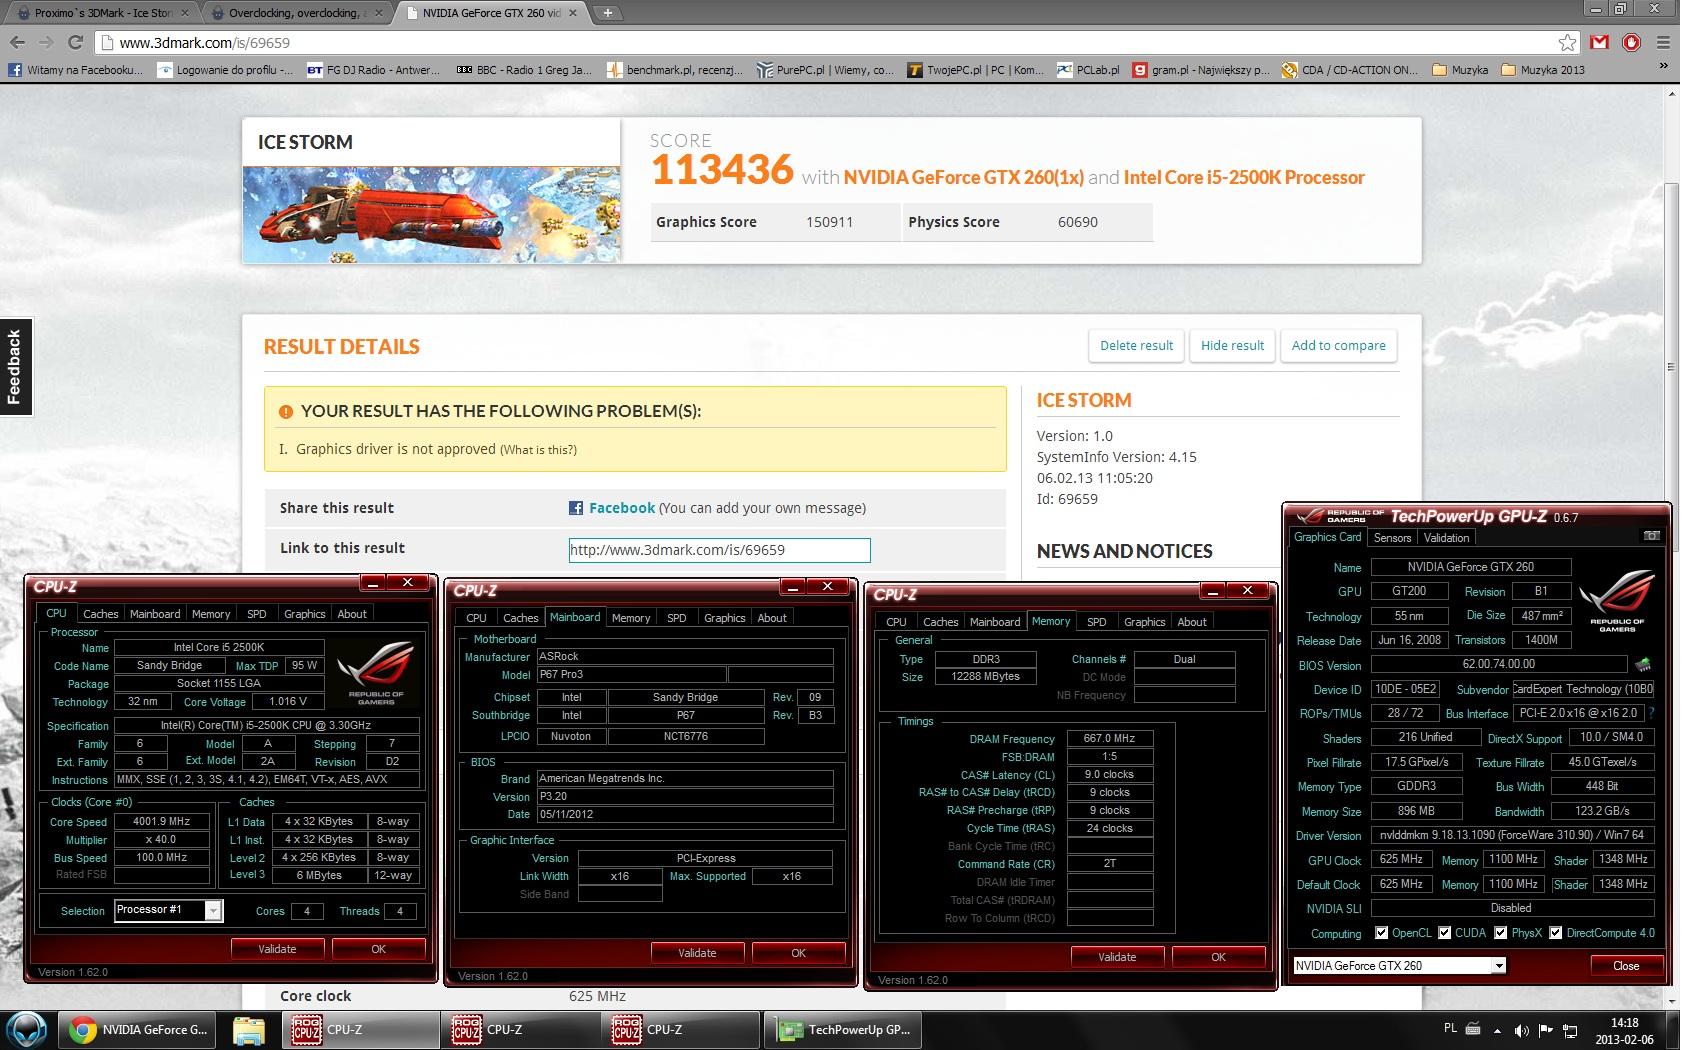
Task: Click the browser back arrow
Action: 17,43
